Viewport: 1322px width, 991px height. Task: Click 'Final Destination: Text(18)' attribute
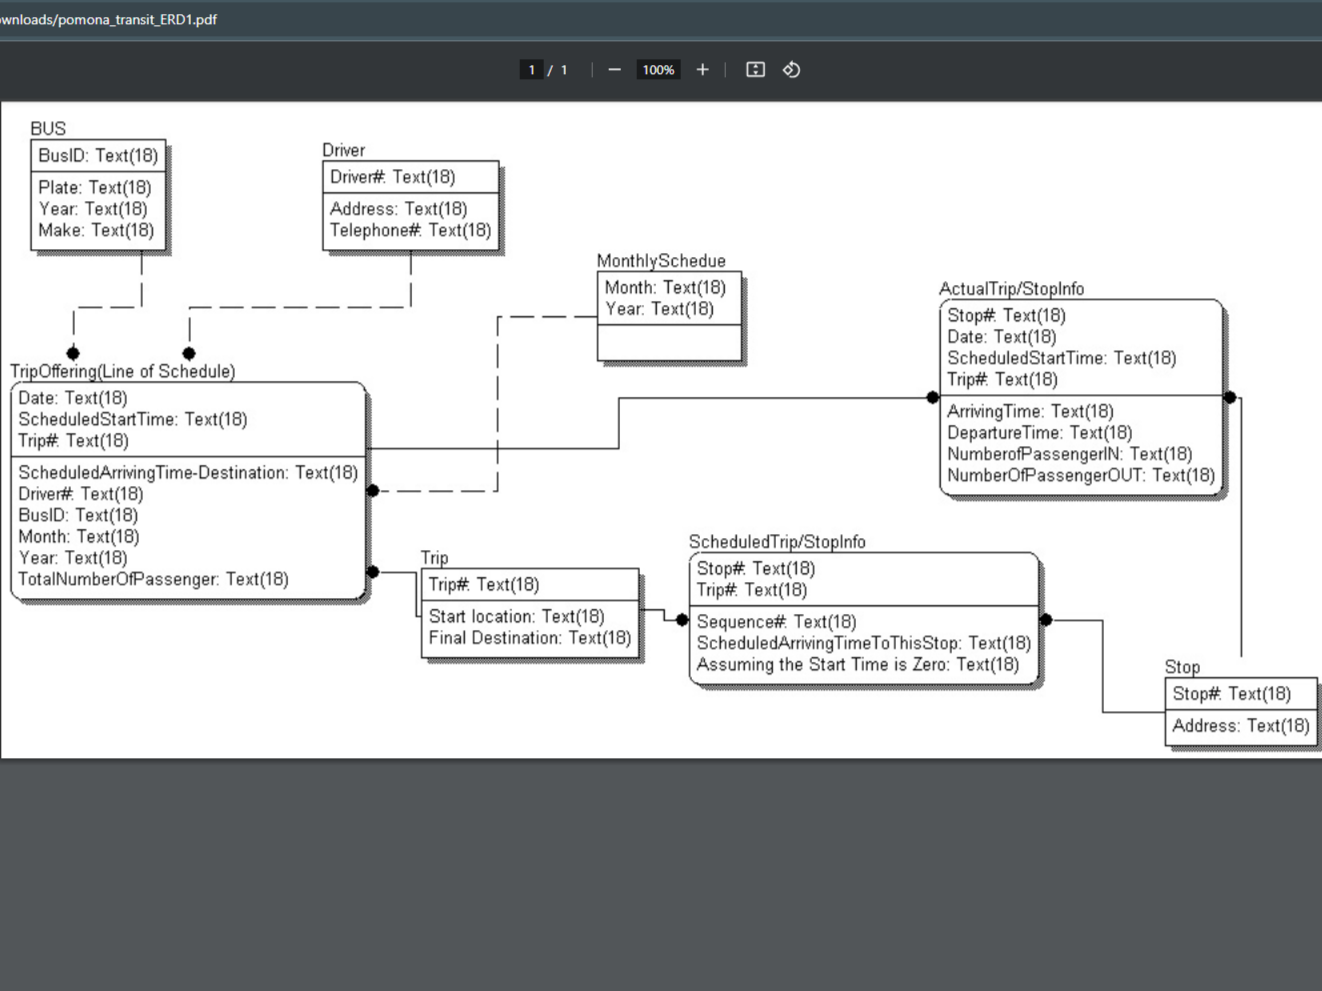point(529,638)
